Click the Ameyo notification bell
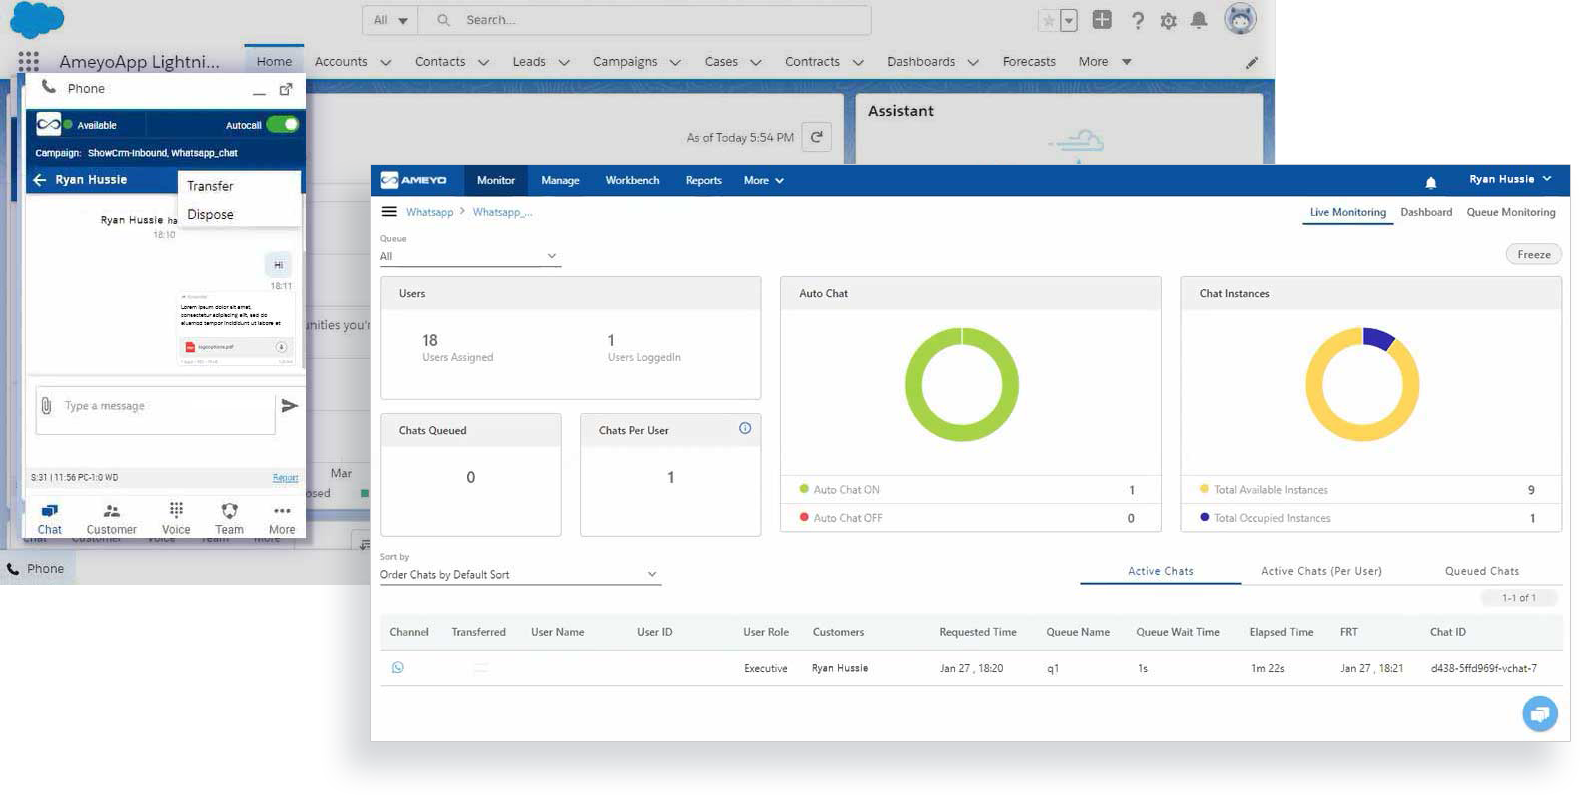Screen dimensions: 1580x795 (x=1430, y=182)
